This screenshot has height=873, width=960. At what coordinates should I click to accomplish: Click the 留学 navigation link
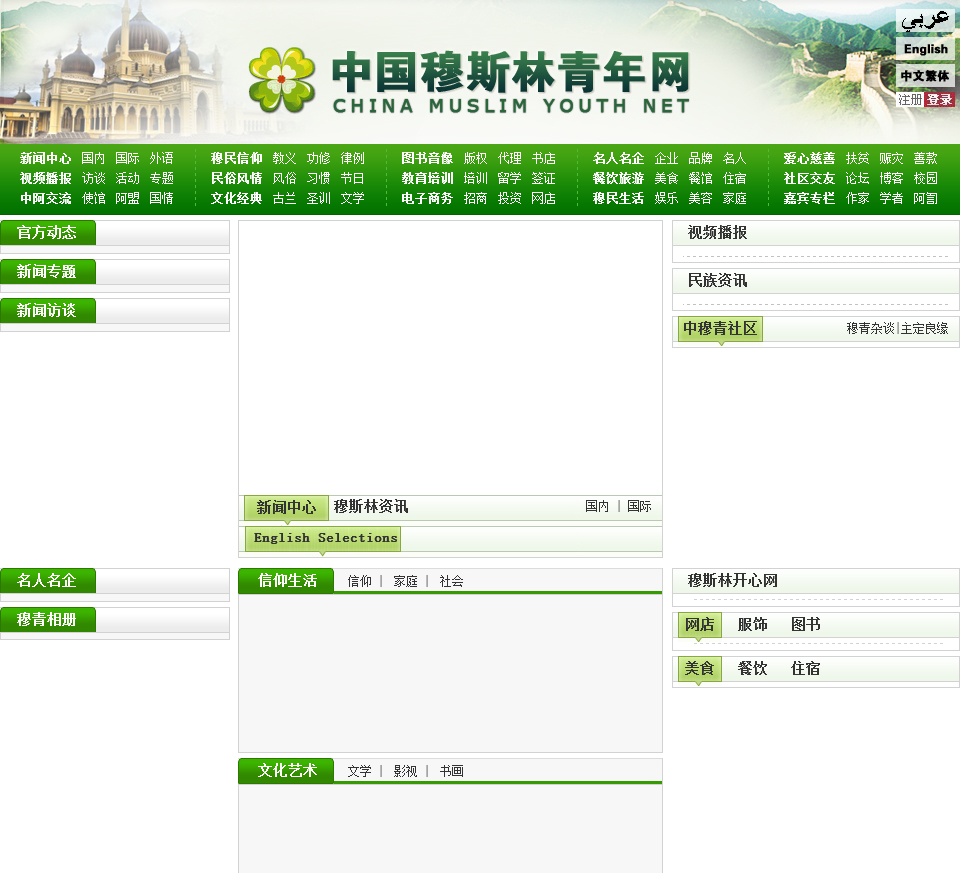click(x=509, y=178)
